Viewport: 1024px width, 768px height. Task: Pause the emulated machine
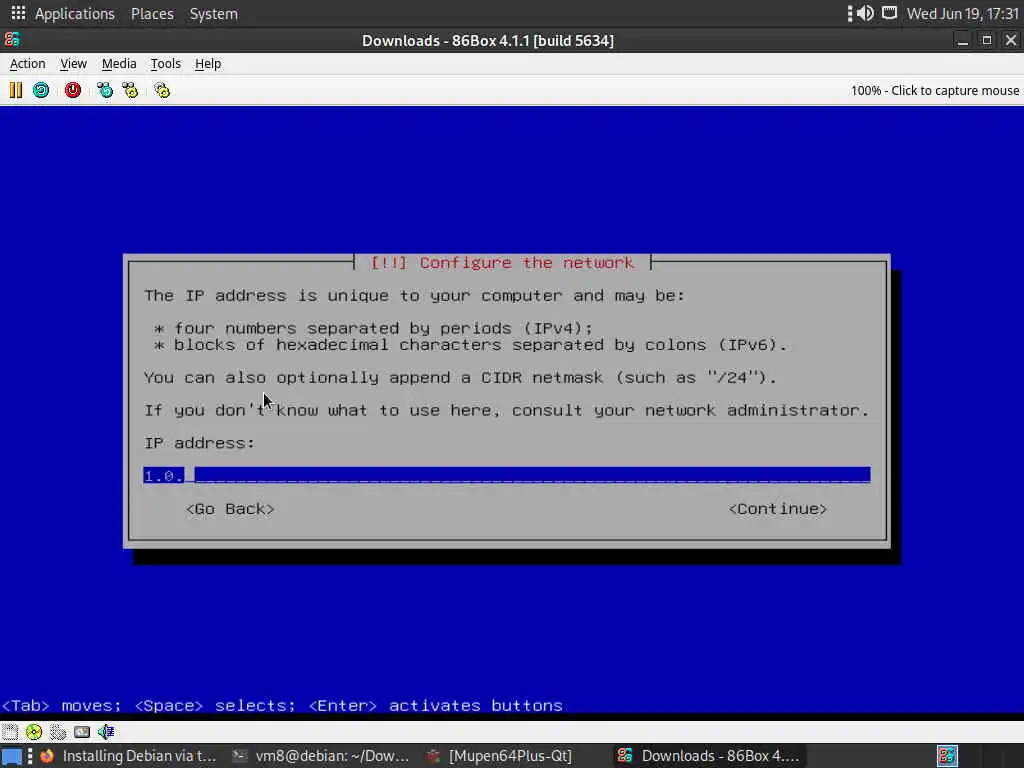(x=16, y=90)
